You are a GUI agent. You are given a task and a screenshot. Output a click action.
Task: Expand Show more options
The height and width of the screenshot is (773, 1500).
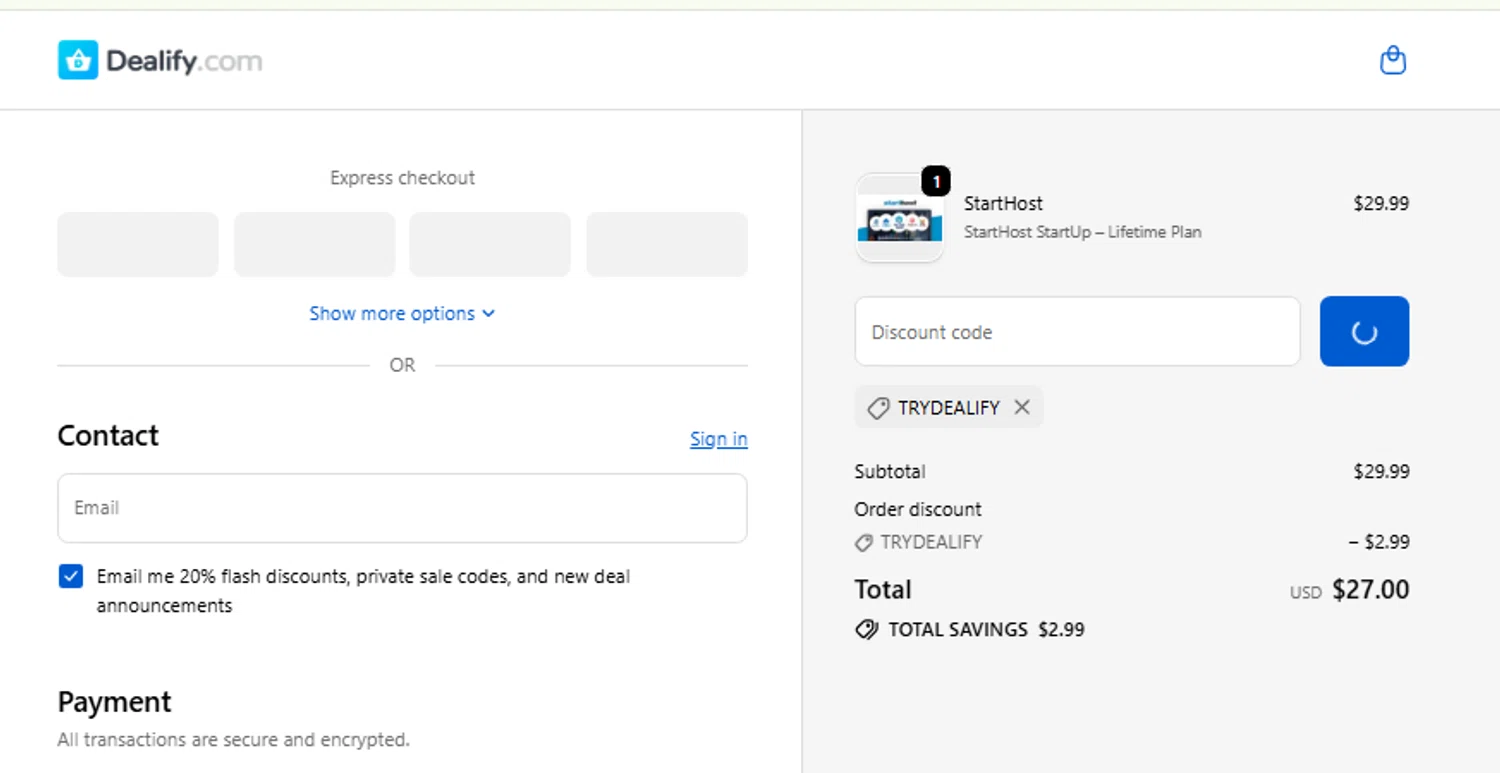click(x=402, y=313)
